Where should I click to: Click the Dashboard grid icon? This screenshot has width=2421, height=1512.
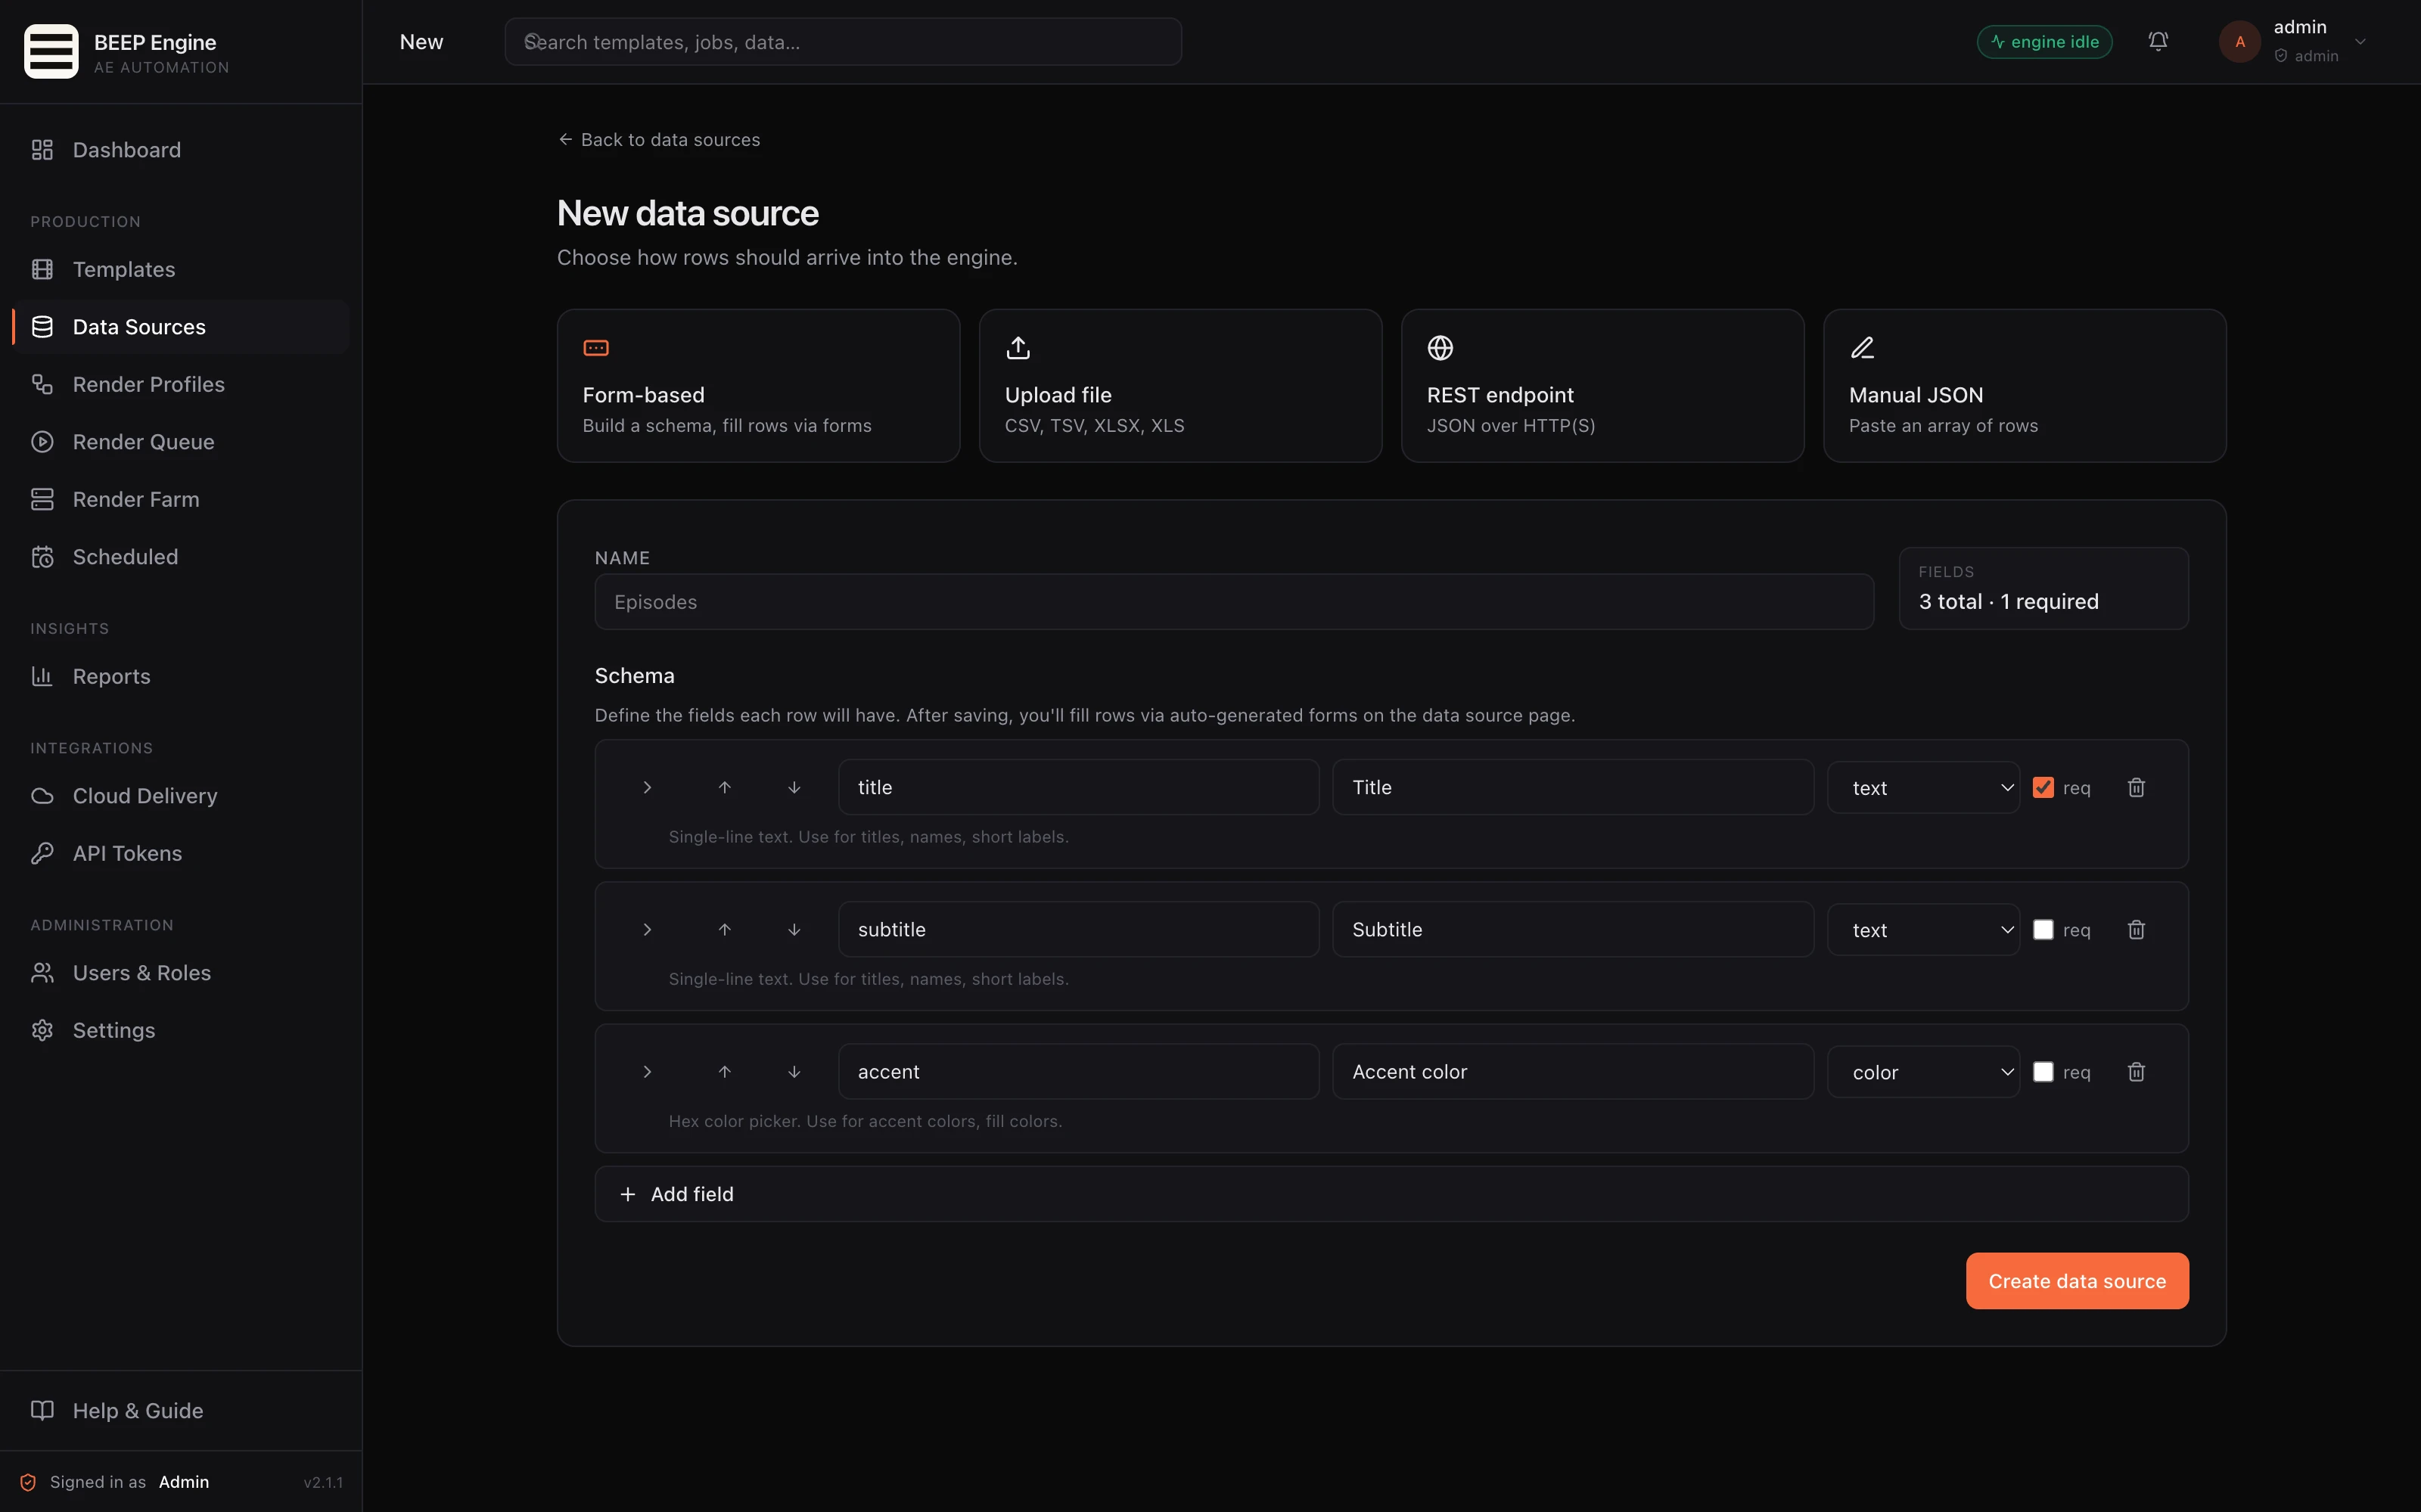tap(42, 150)
